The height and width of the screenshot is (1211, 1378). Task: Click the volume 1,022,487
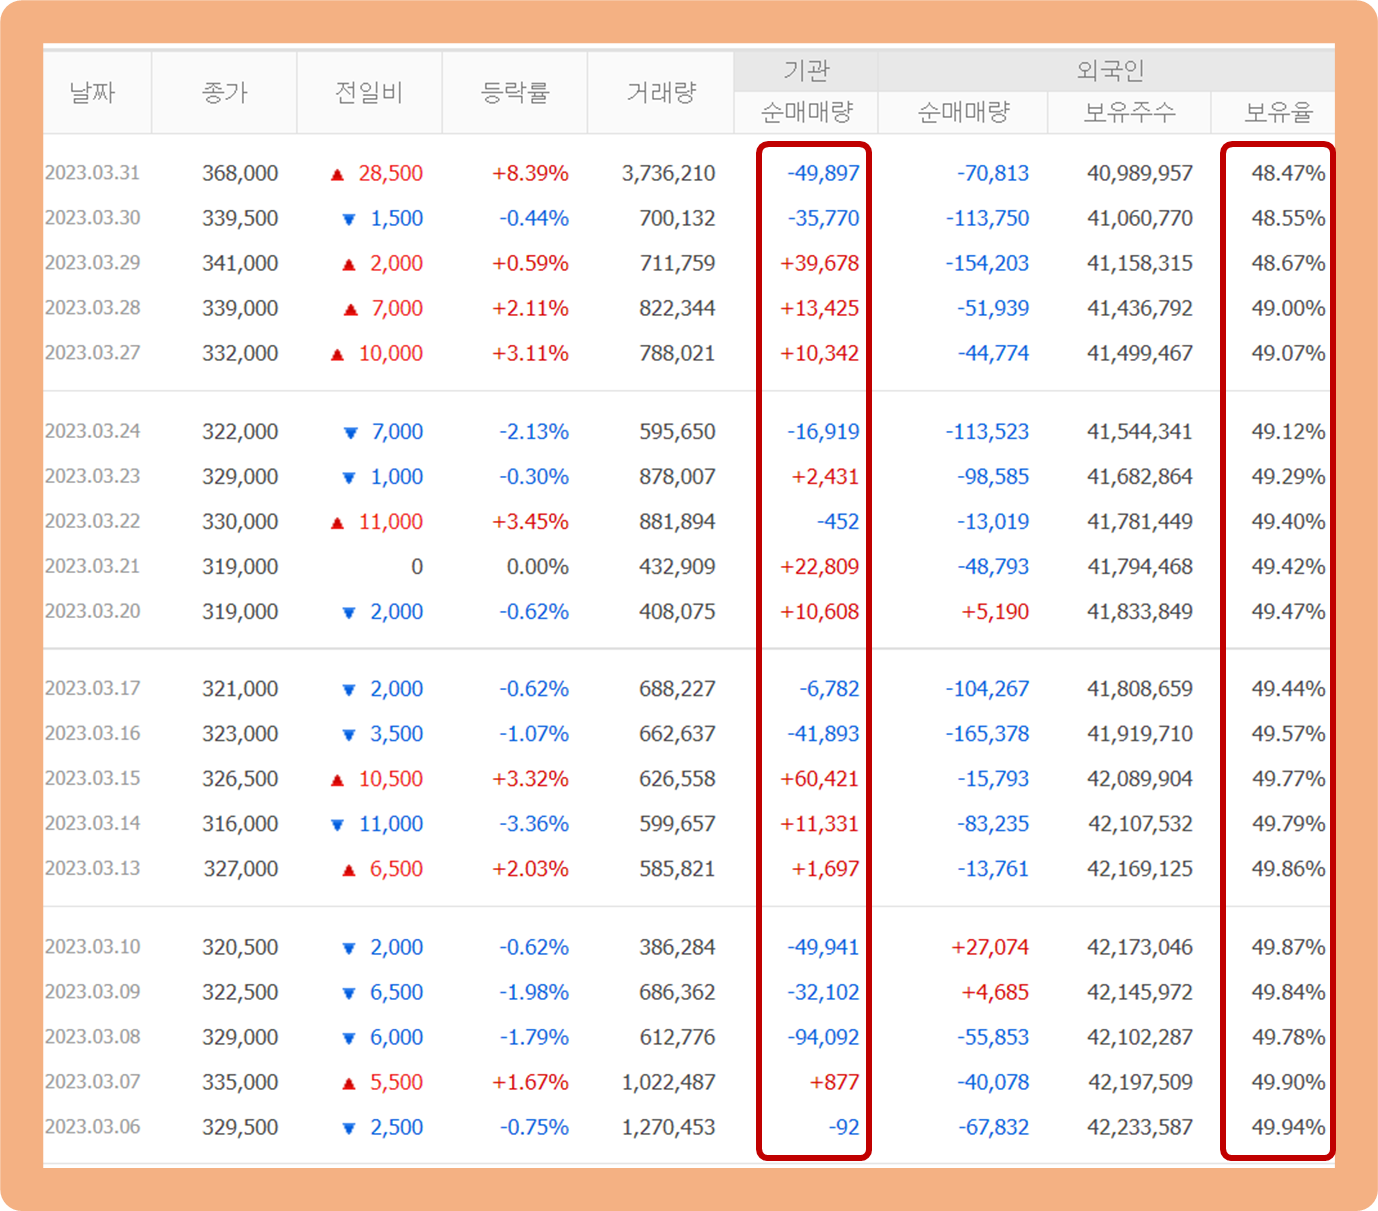click(x=668, y=1082)
